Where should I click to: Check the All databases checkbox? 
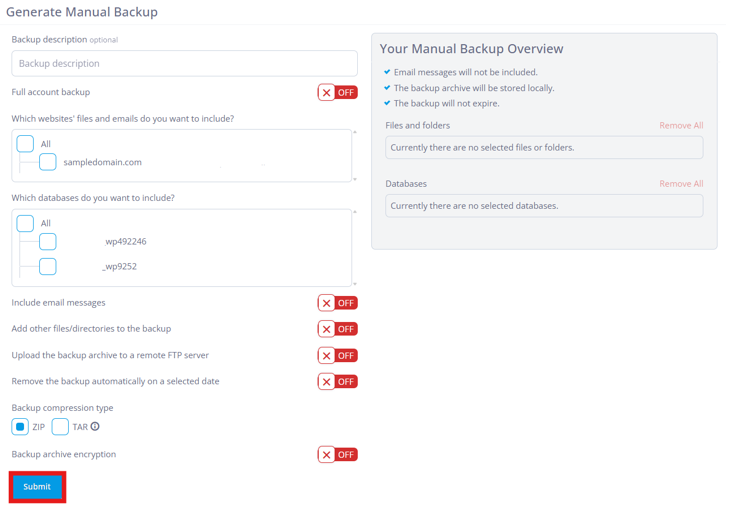[x=25, y=223]
